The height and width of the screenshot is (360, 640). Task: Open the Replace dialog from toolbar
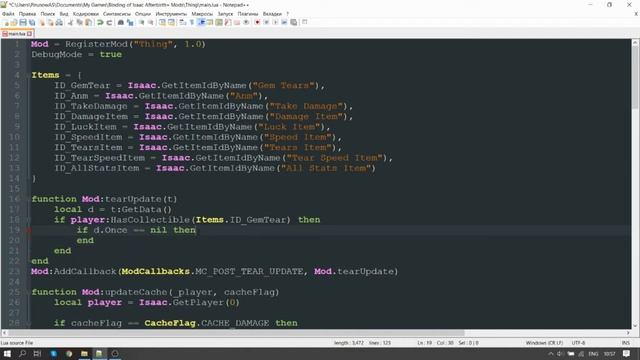point(130,22)
